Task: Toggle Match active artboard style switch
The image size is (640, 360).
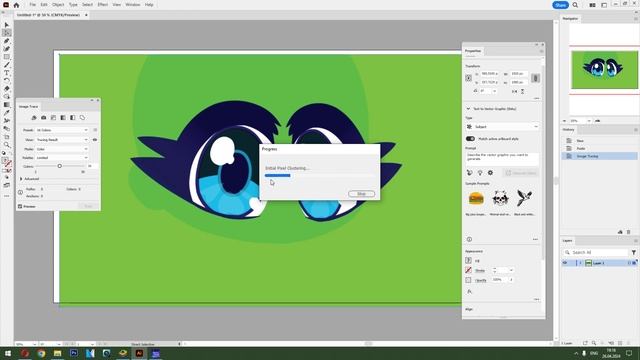Action: (470, 139)
